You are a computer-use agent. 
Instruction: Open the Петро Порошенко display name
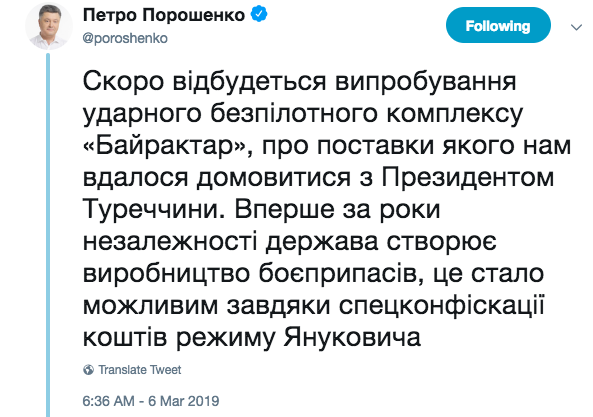[164, 15]
